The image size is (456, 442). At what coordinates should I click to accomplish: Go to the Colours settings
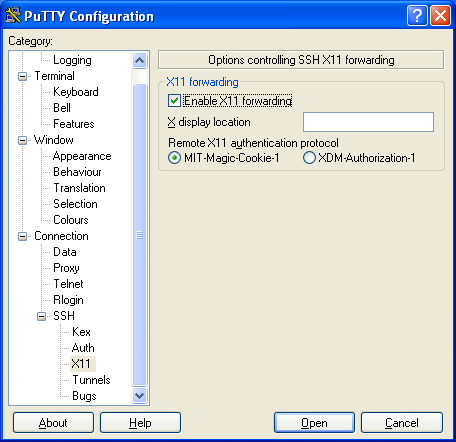tap(71, 220)
